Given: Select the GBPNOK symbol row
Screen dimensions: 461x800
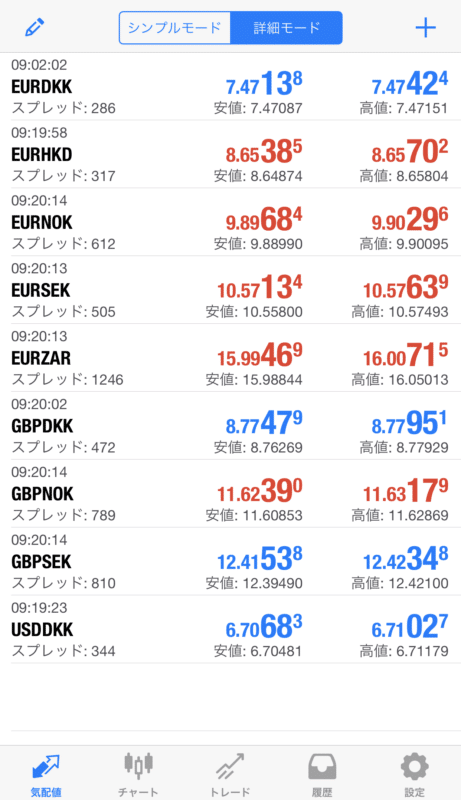Looking at the screenshot, I should (x=230, y=493).
